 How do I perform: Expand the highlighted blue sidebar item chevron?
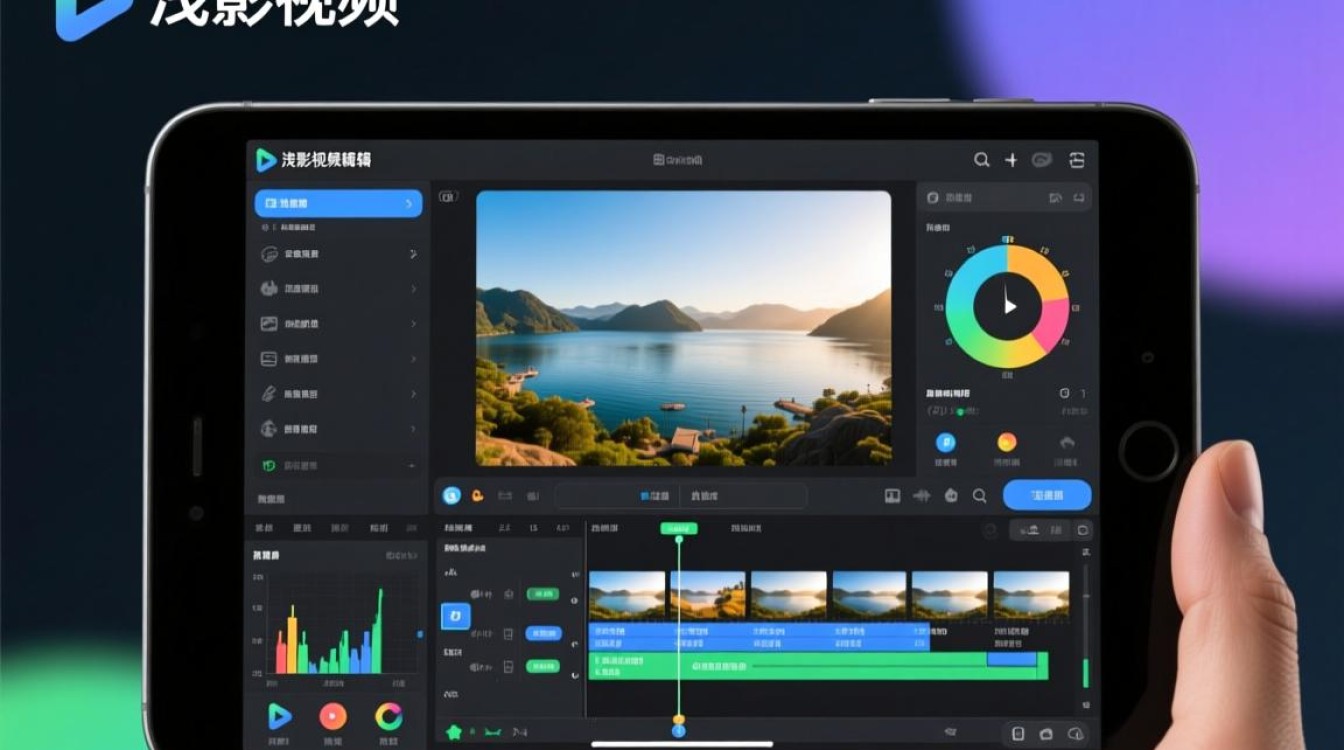(408, 204)
